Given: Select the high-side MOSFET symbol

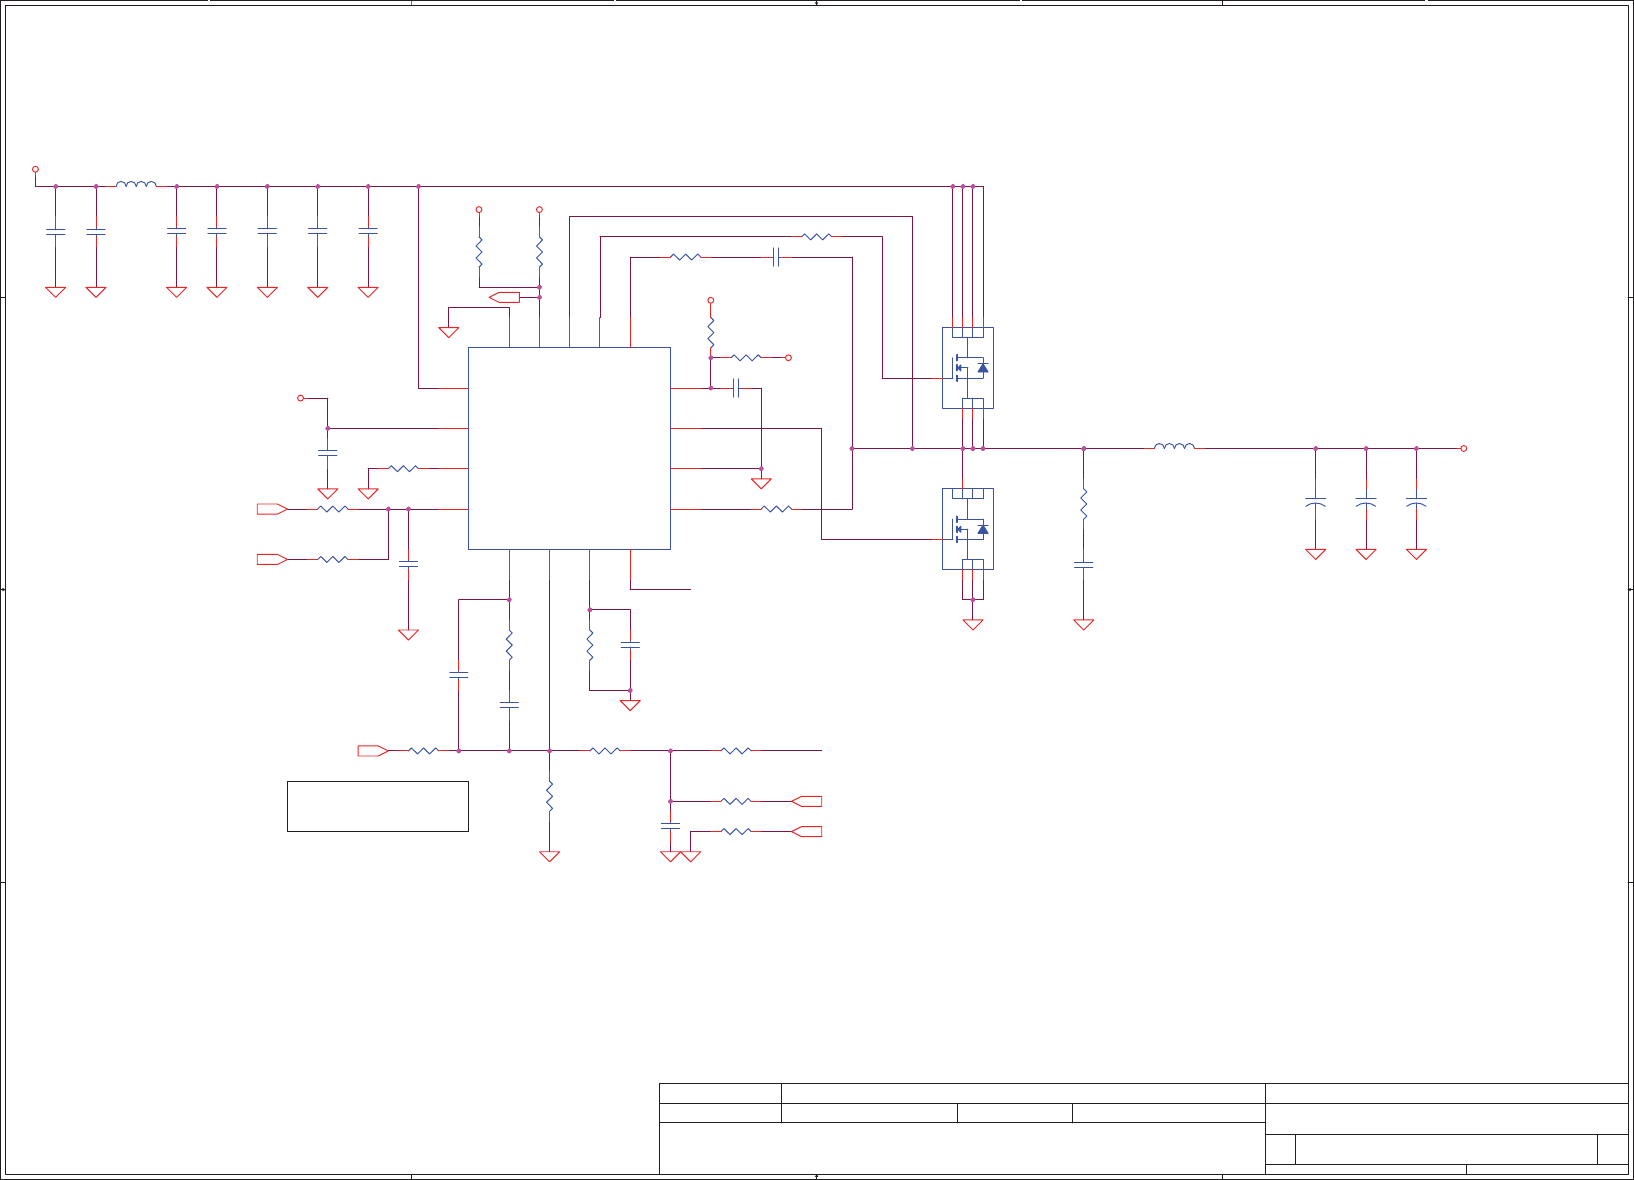Looking at the screenshot, I should tap(968, 368).
